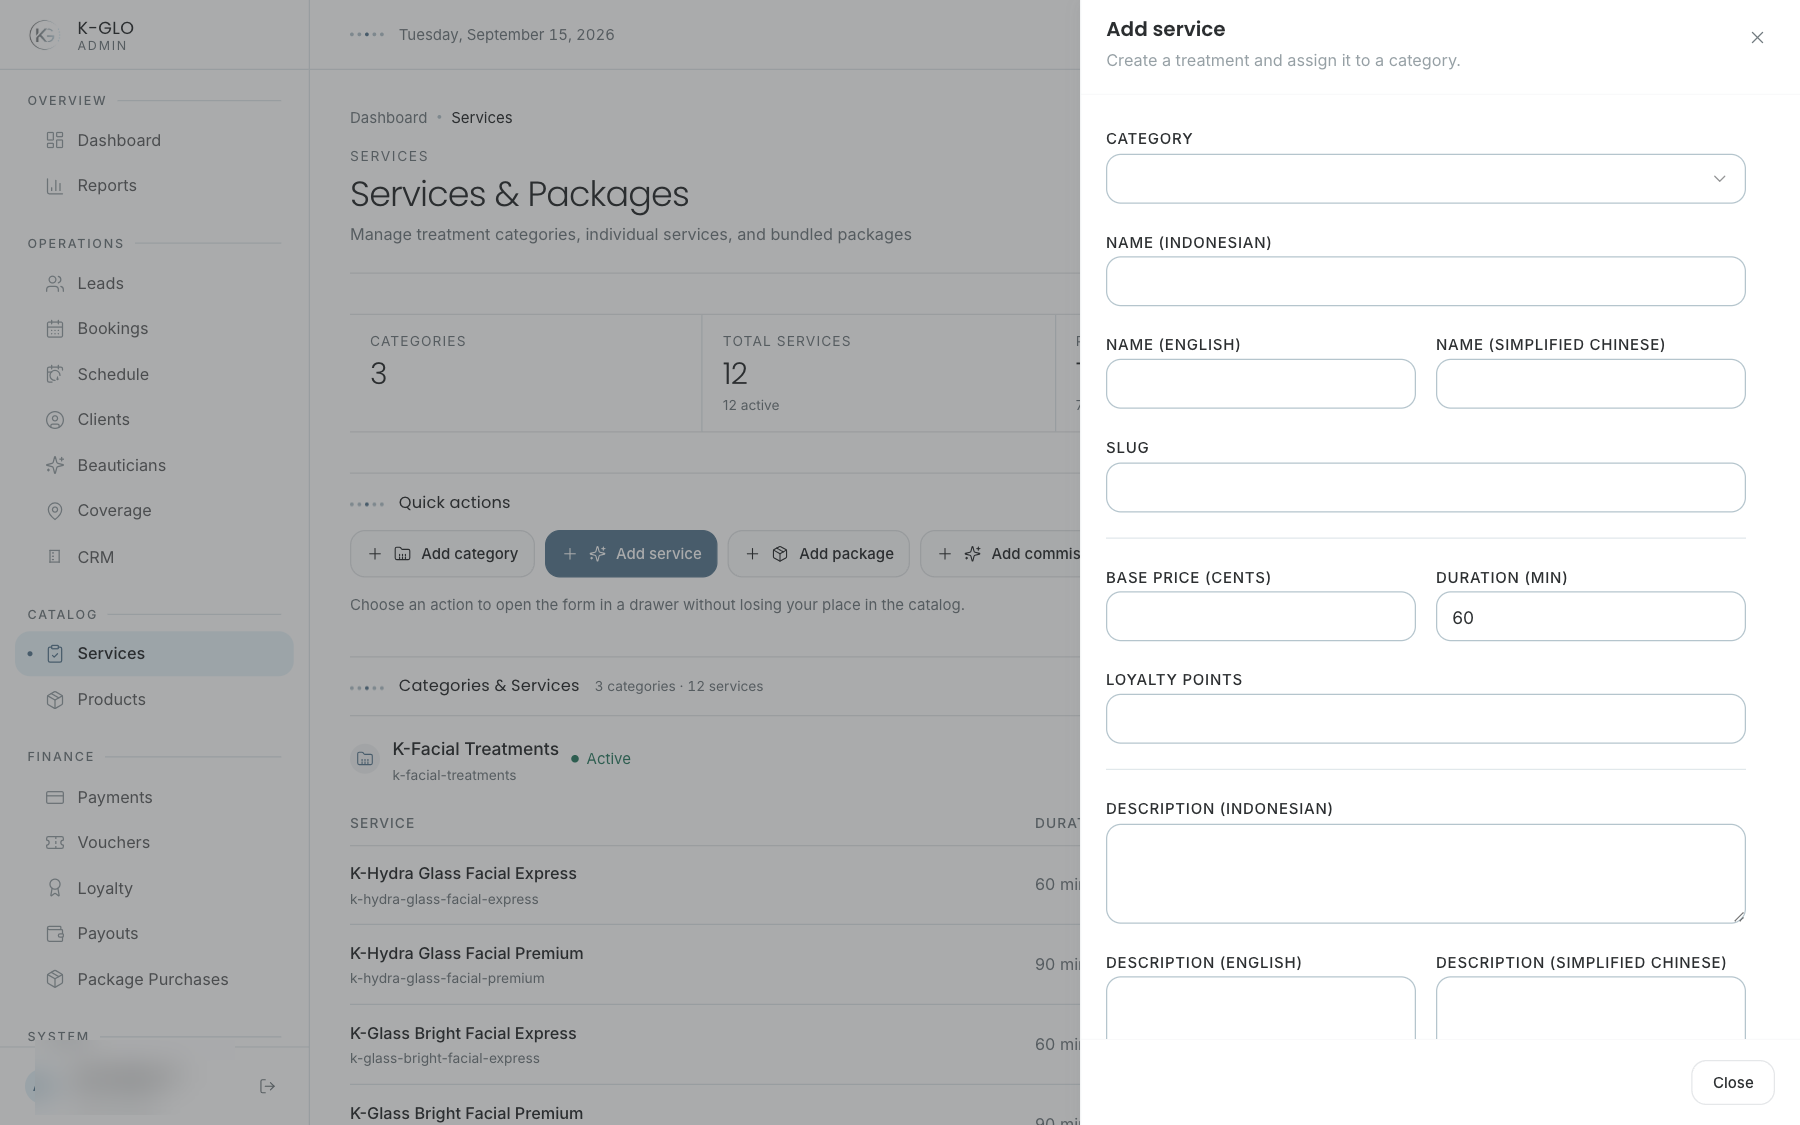Close the Add service drawer with X
The height and width of the screenshot is (1125, 1800).
coord(1757,38)
